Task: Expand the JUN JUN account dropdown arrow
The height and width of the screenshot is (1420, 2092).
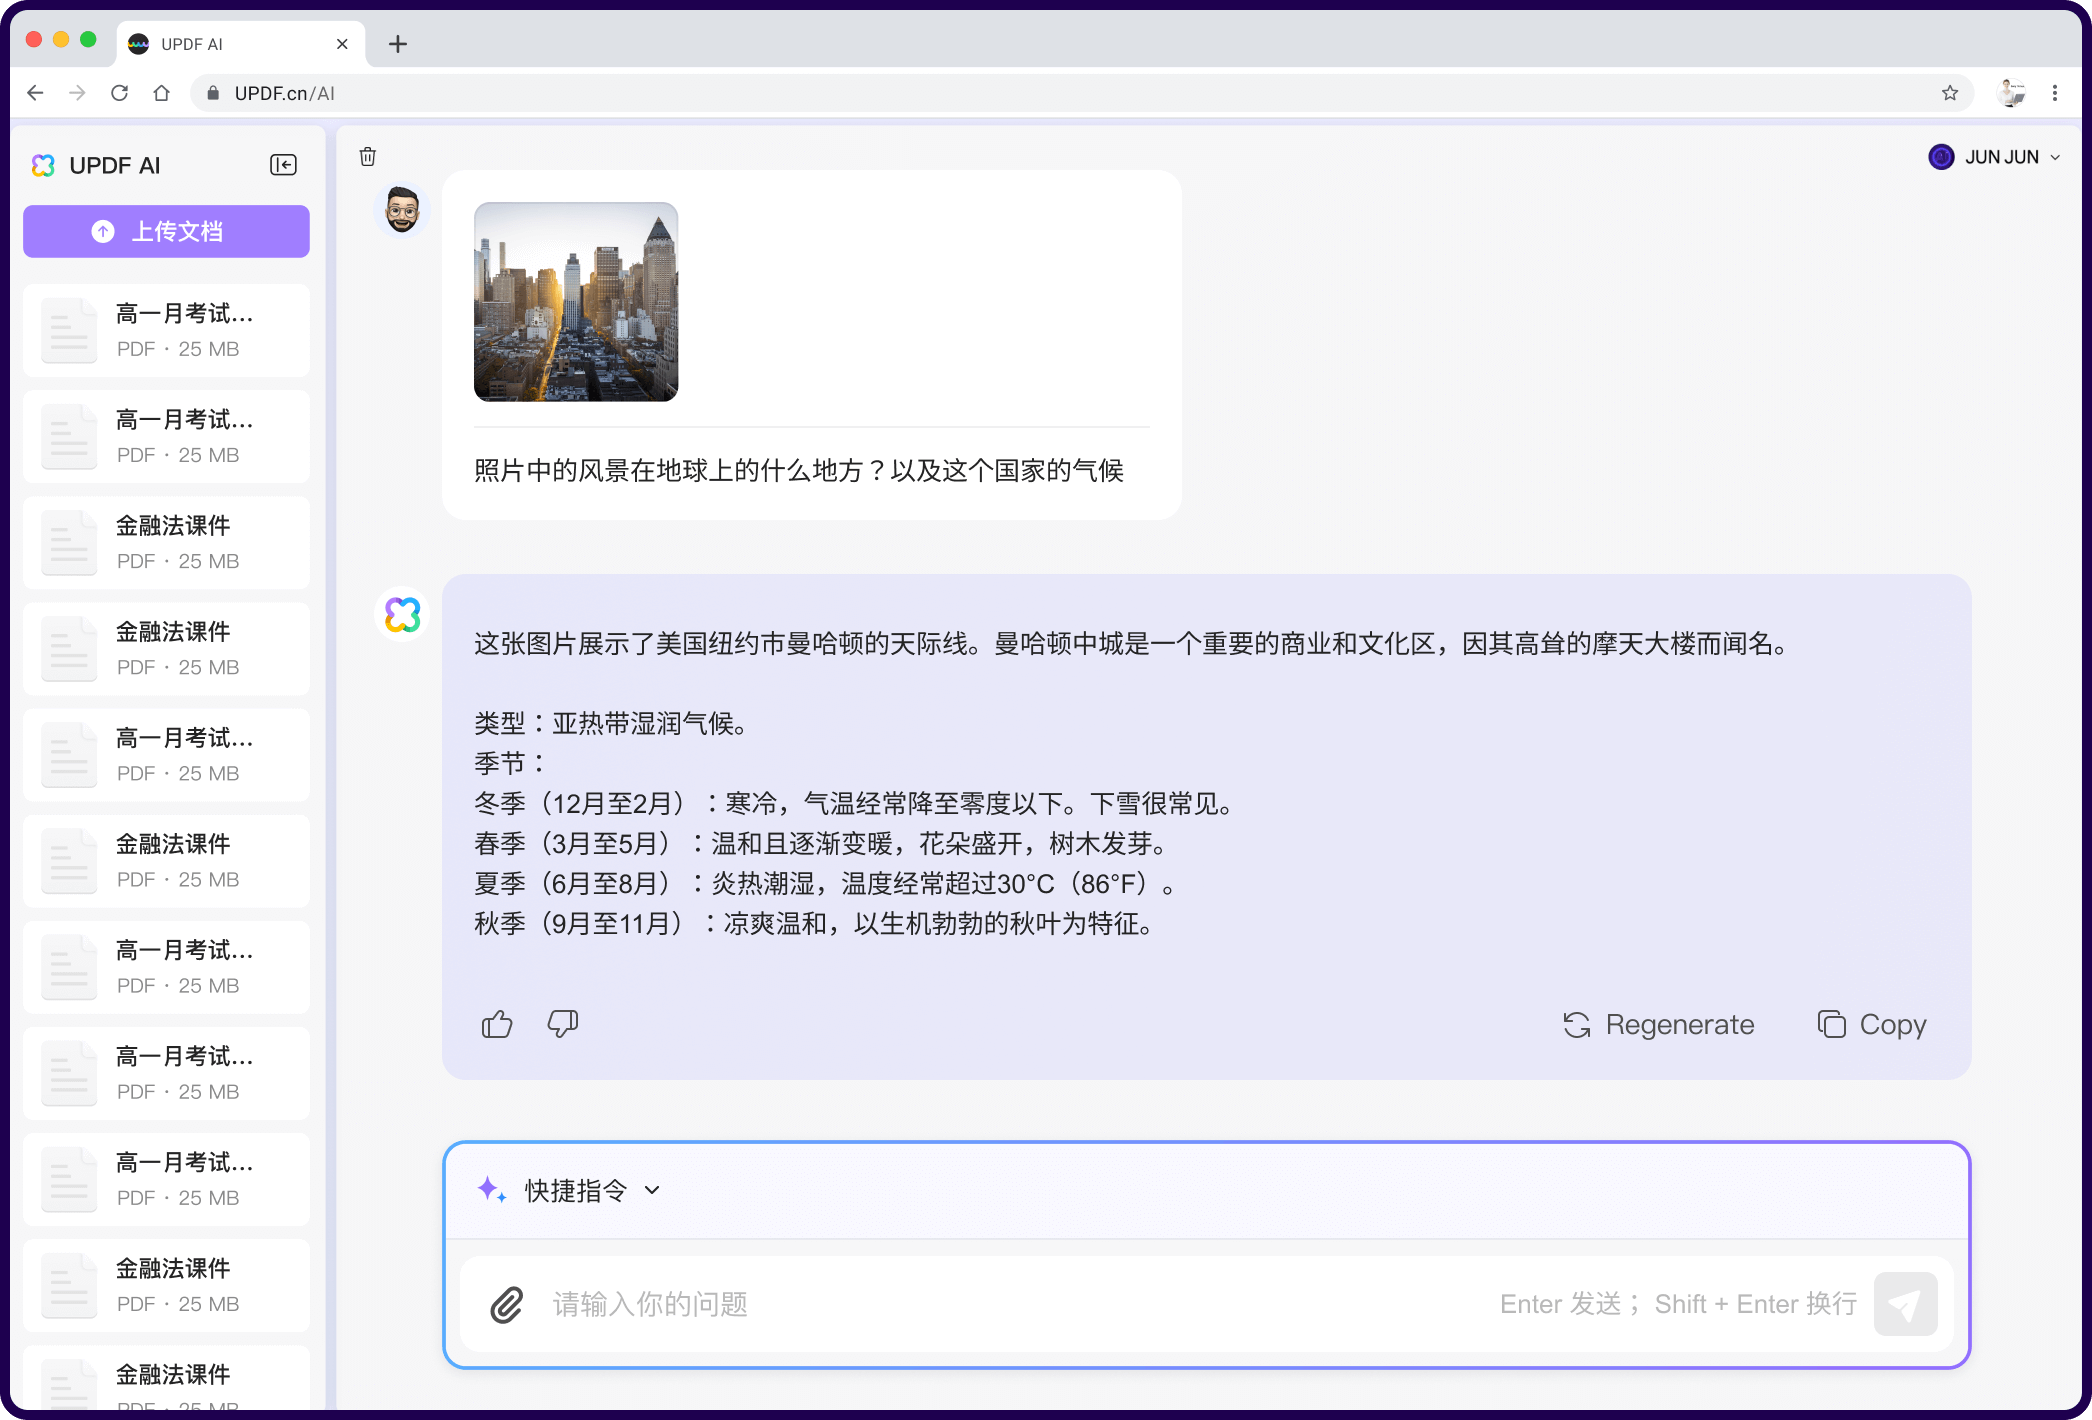Action: pos(2055,157)
